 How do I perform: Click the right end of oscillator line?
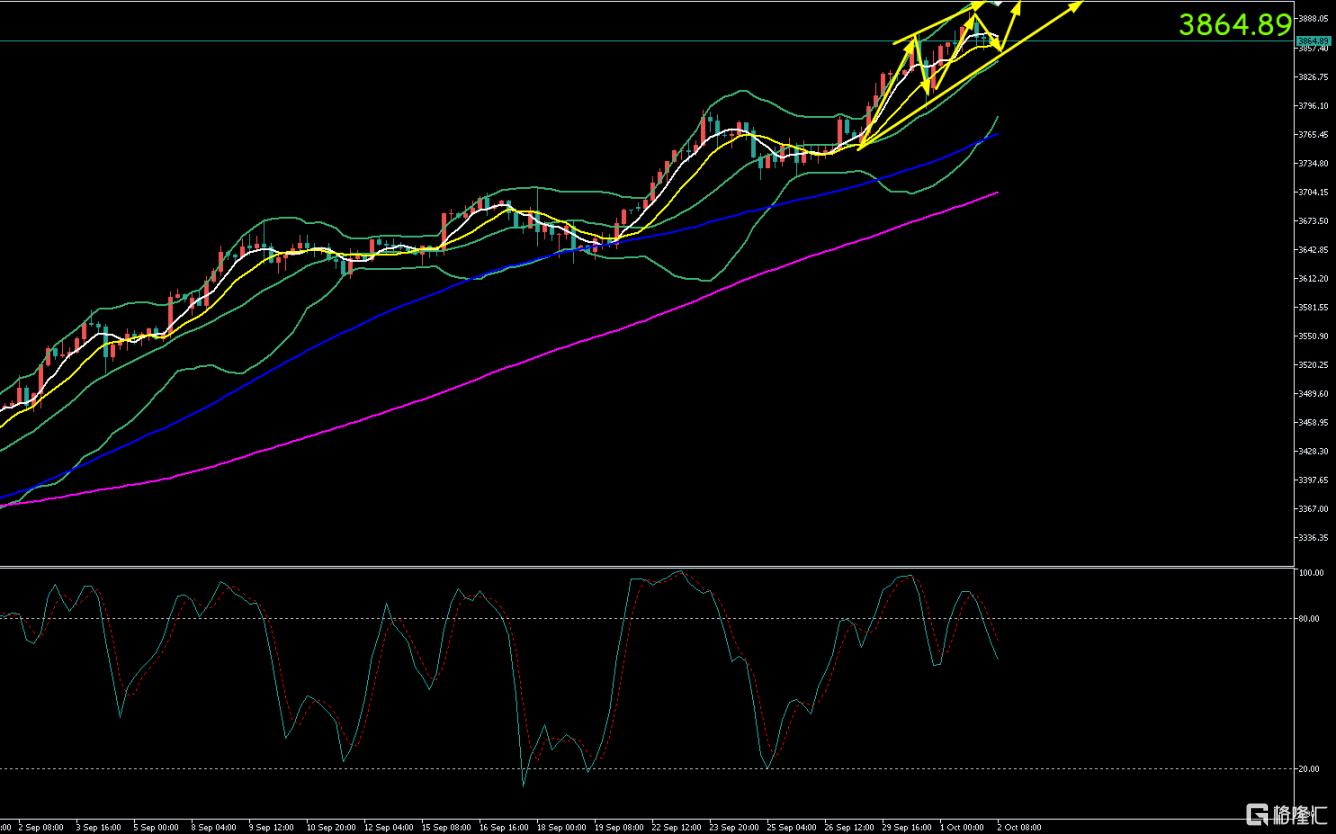coord(997,658)
